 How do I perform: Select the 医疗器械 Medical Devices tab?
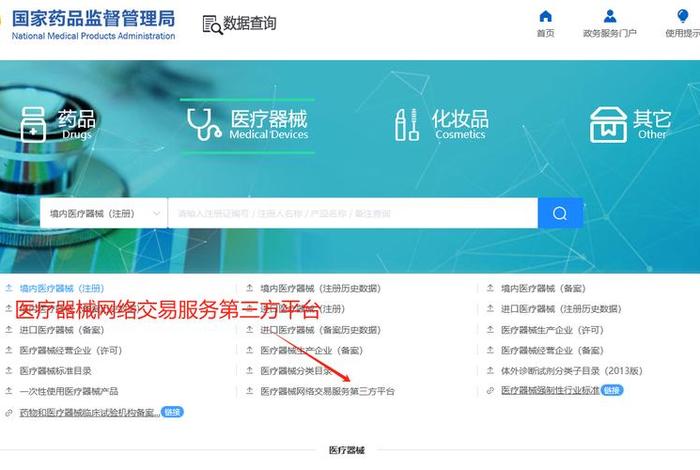coord(248,125)
